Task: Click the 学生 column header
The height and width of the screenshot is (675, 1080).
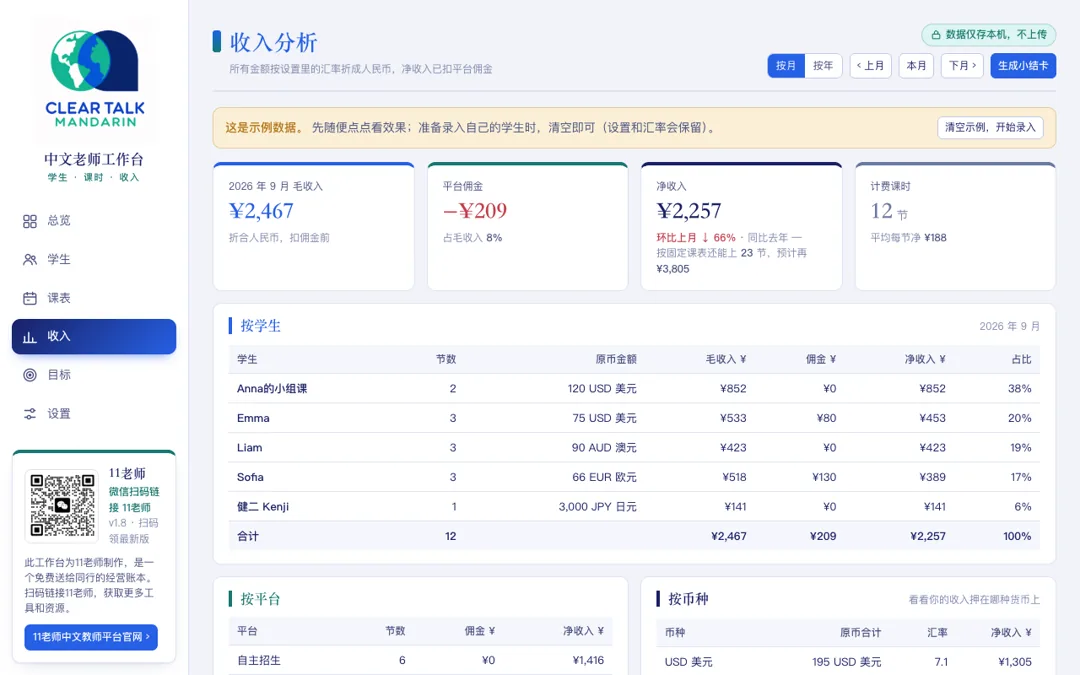Action: (247, 360)
